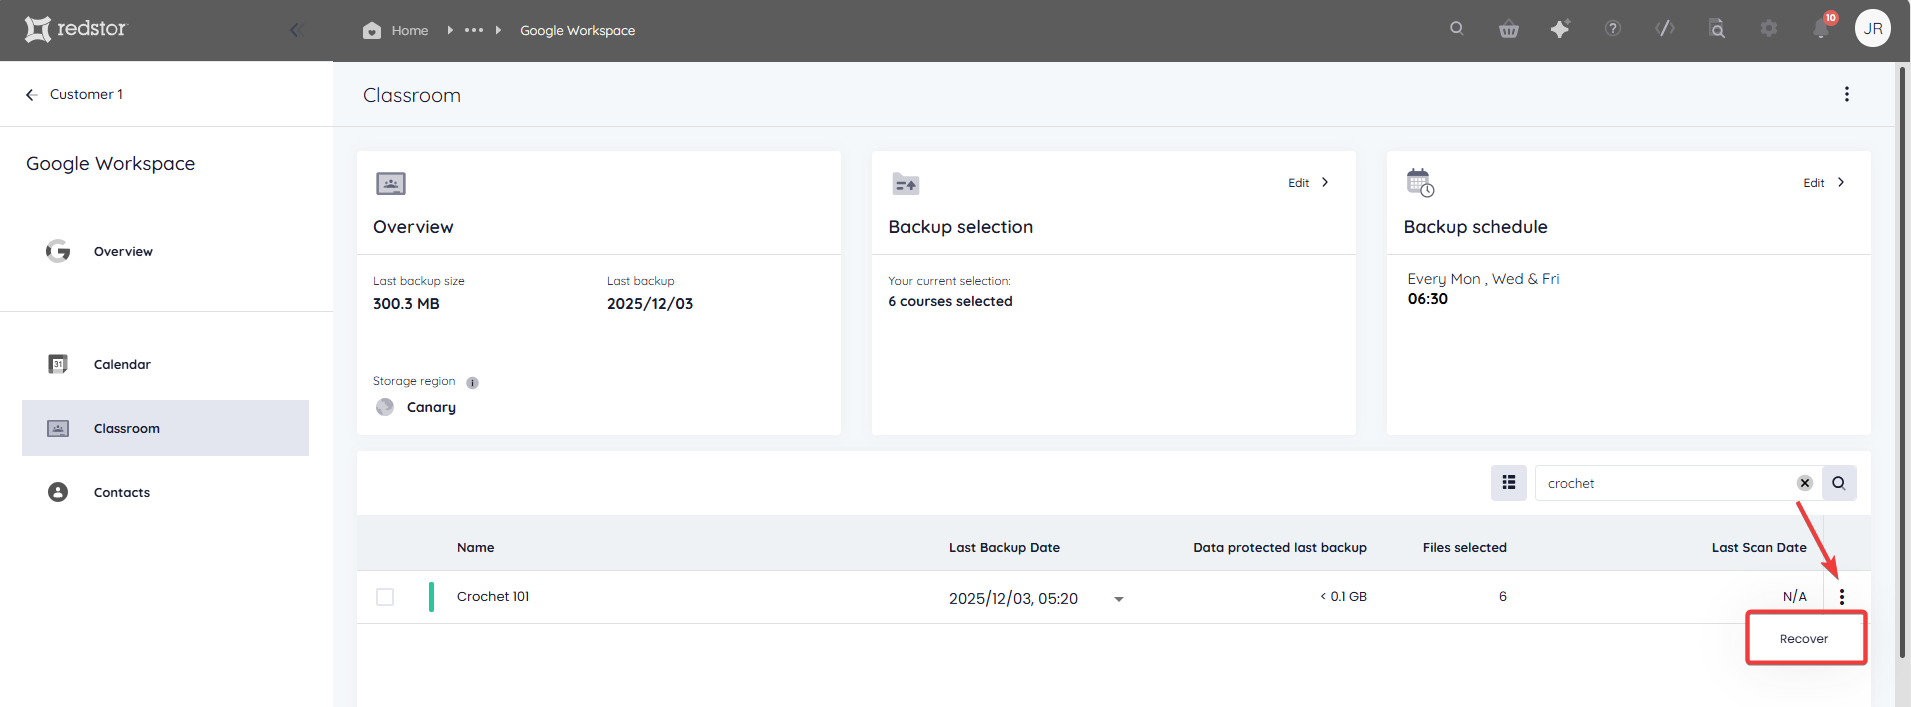
Task: Sort by Data protected last backup header
Action: point(1280,548)
